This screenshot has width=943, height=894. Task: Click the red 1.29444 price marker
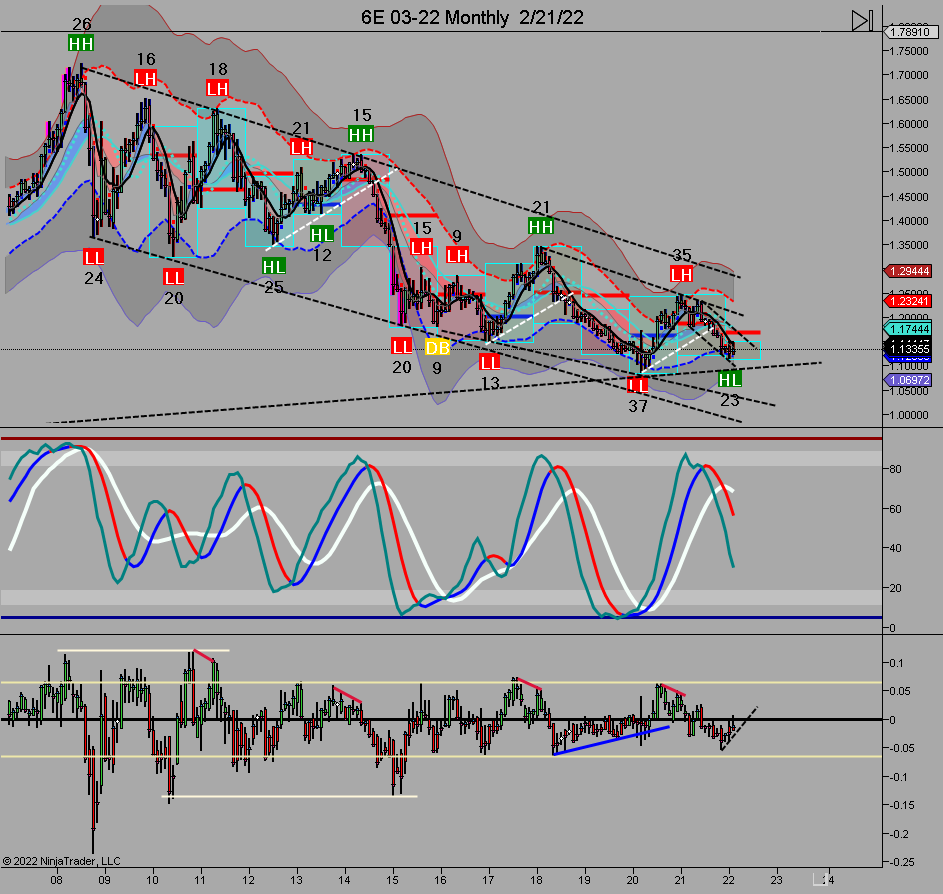pos(908,271)
